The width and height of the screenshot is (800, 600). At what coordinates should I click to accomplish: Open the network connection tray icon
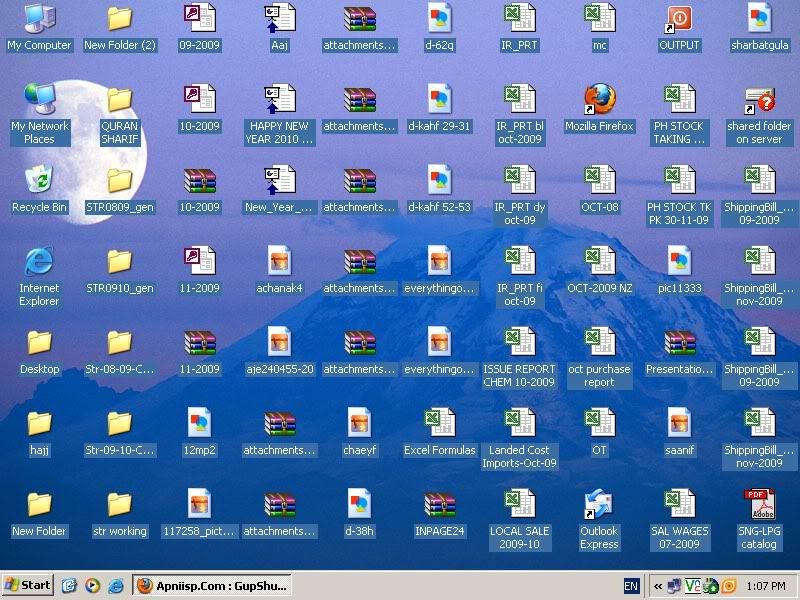[x=675, y=586]
